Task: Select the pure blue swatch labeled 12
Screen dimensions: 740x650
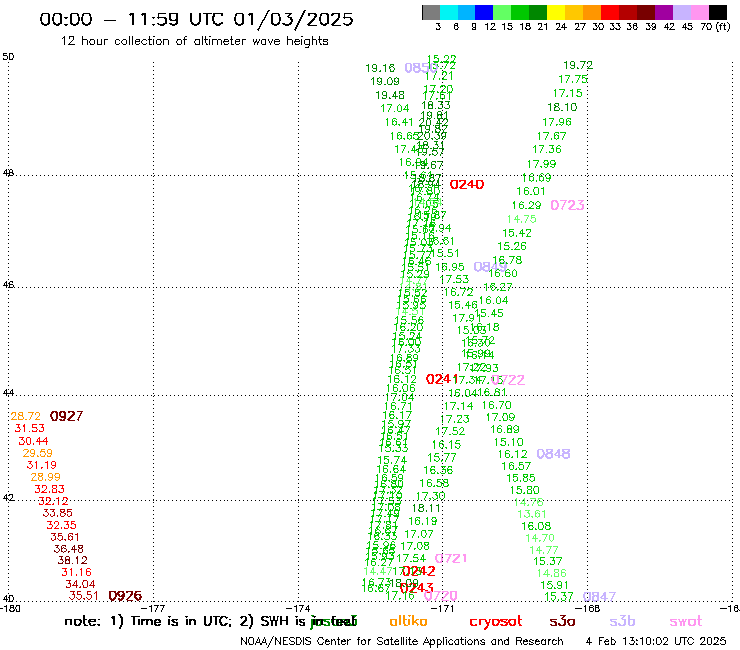Action: 484,12
